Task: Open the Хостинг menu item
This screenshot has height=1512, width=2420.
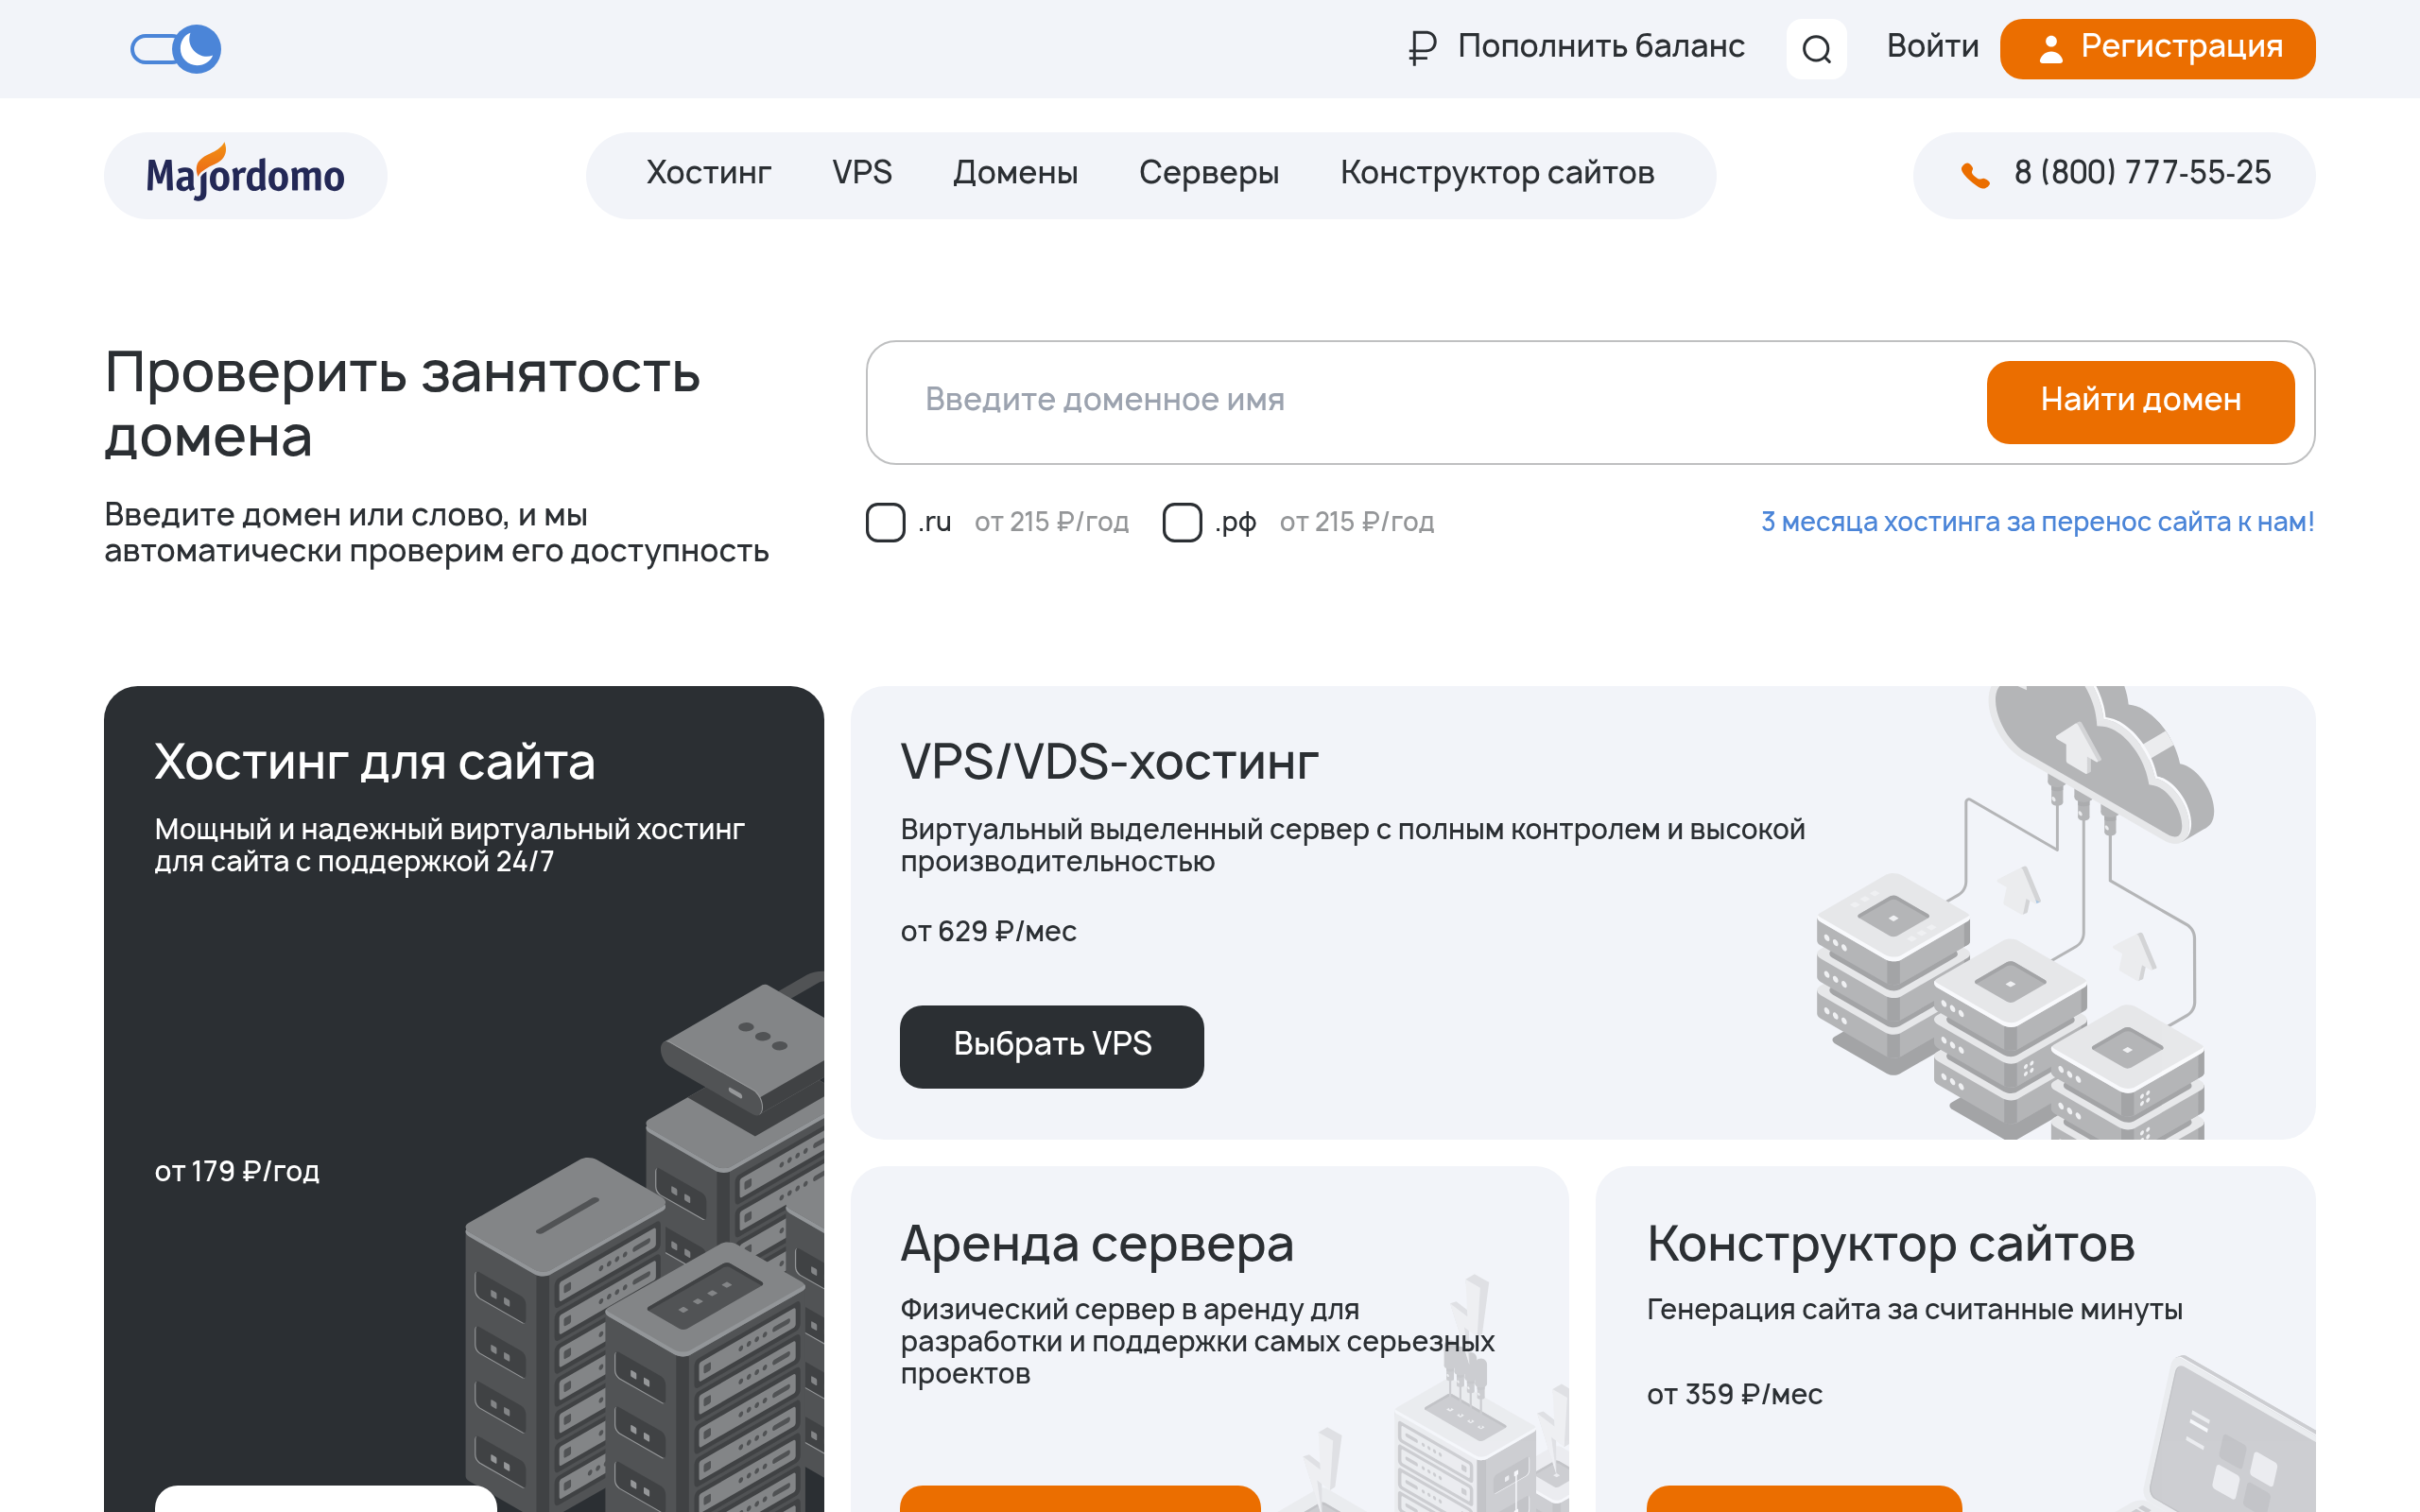Action: click(708, 173)
